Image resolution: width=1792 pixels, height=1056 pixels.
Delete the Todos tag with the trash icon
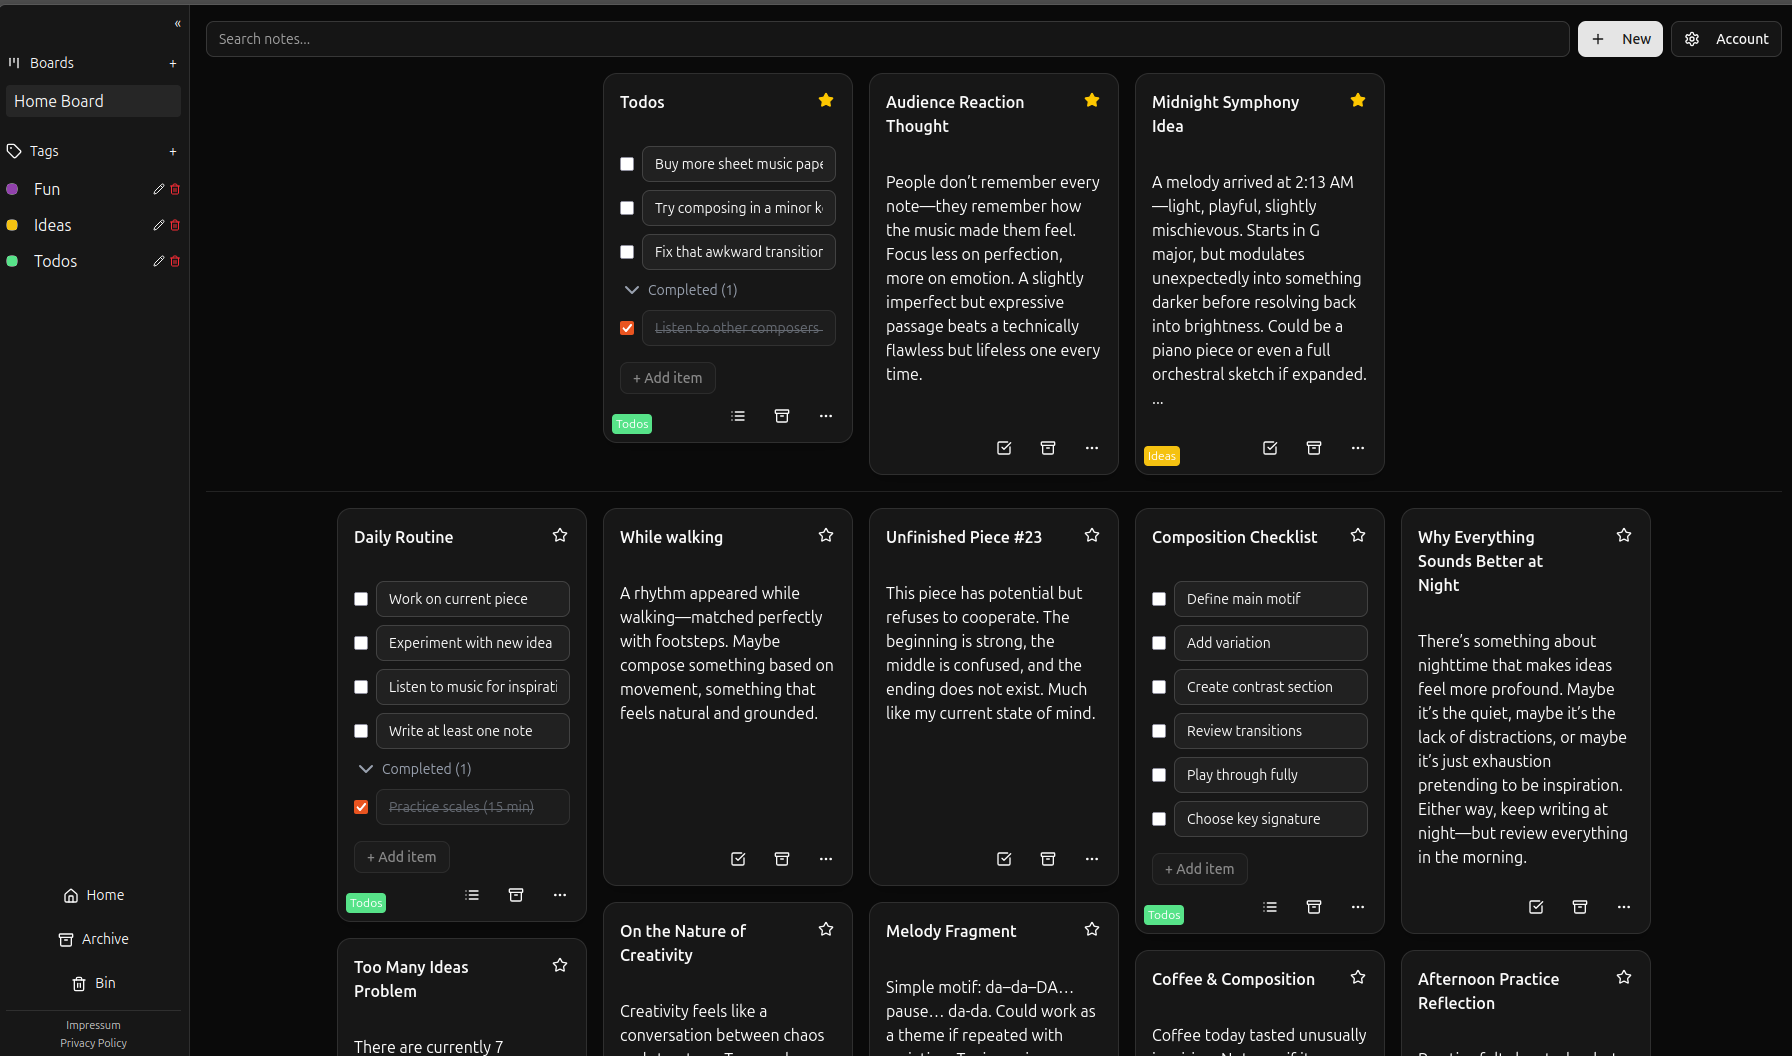click(x=175, y=261)
